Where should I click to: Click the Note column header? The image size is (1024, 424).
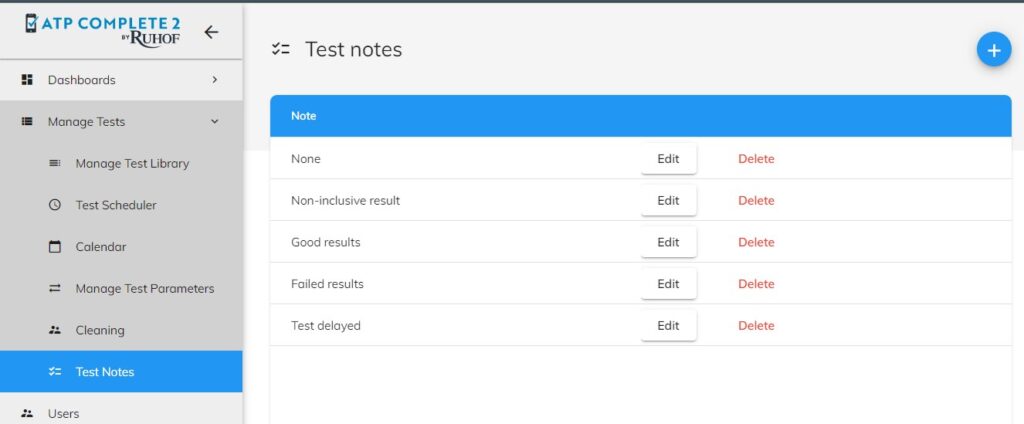coord(304,116)
